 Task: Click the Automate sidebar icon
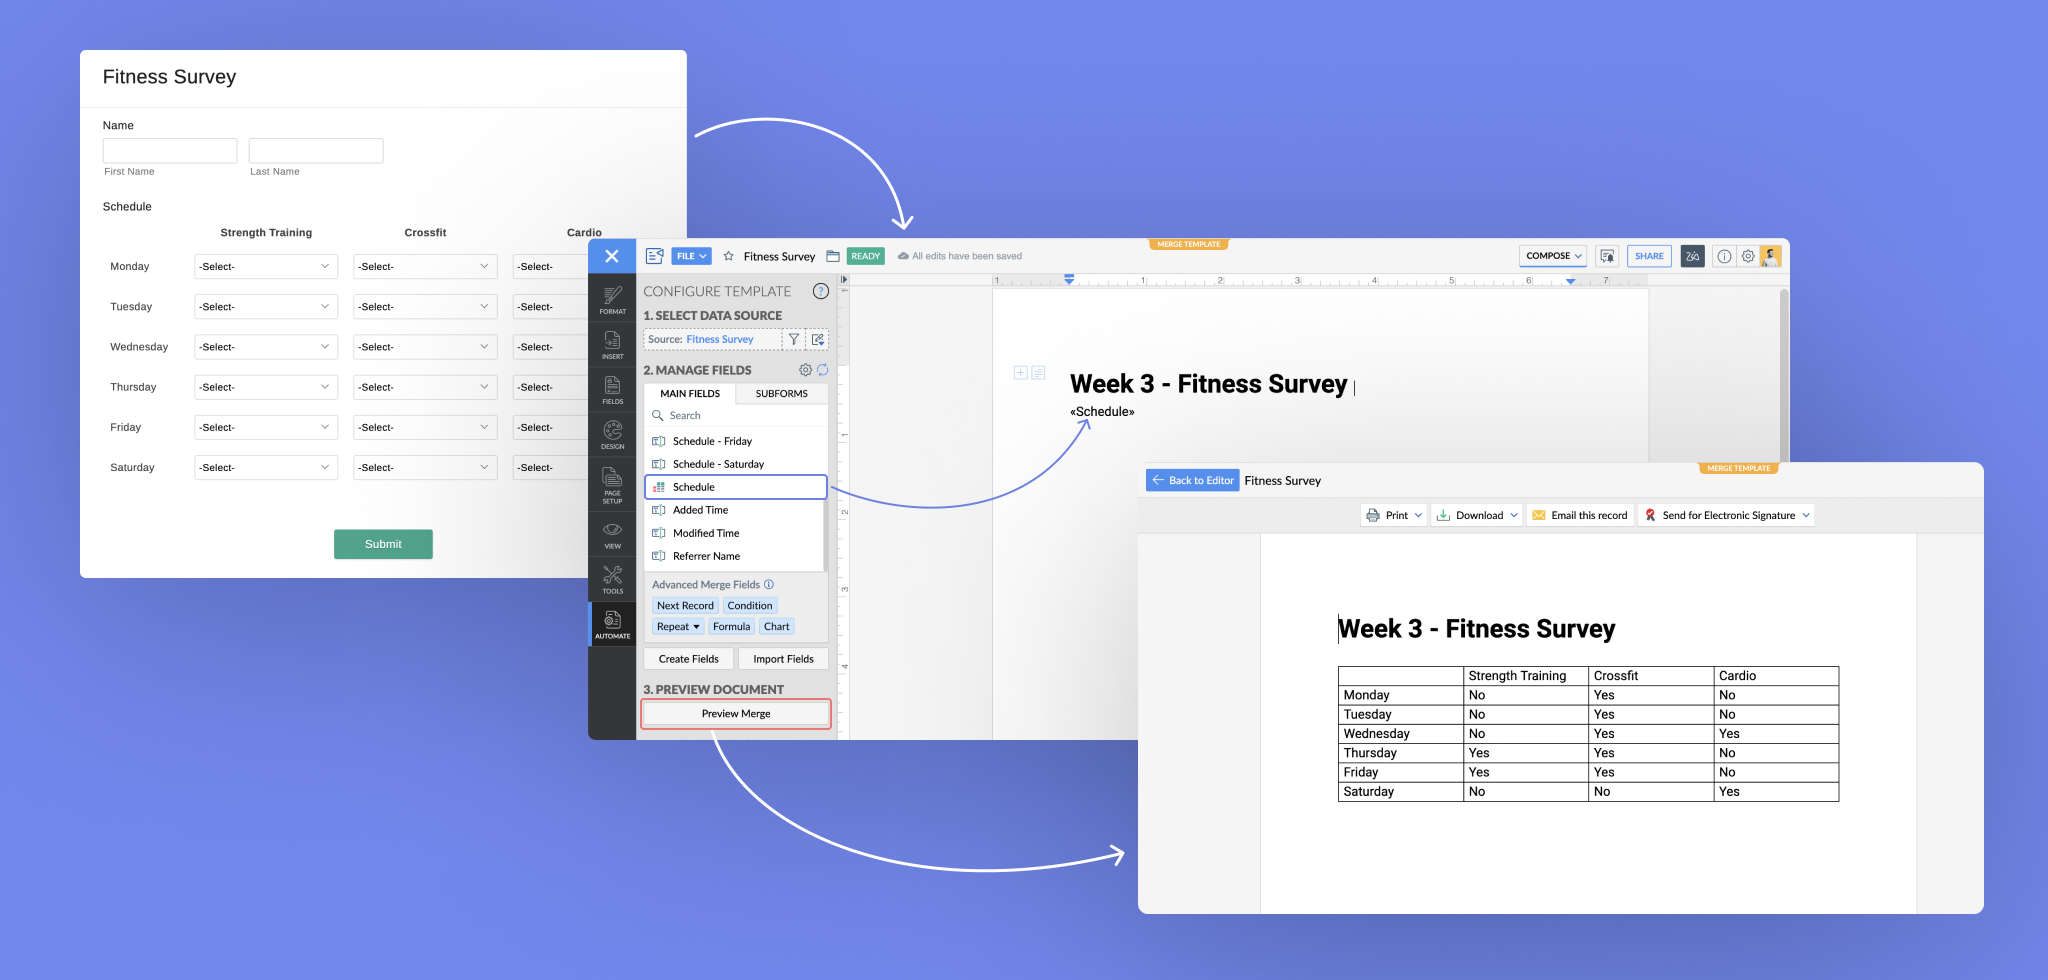[x=612, y=624]
